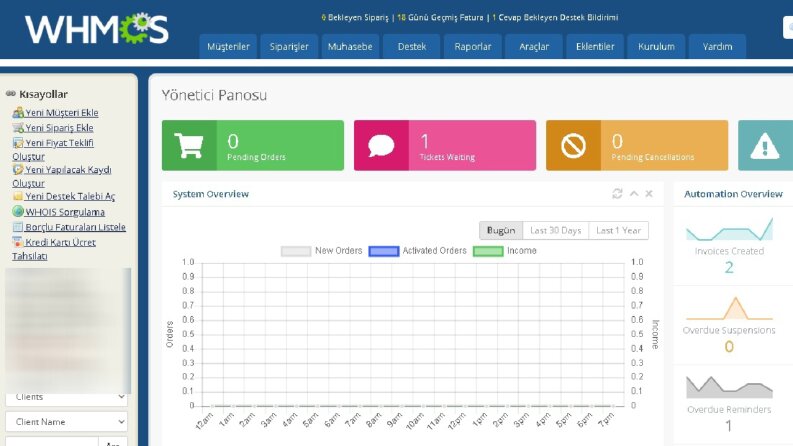Screen dimensions: 793x446
Task: Open Yeni Destek Talebi Aç link
Action: pyautogui.click(x=70, y=196)
